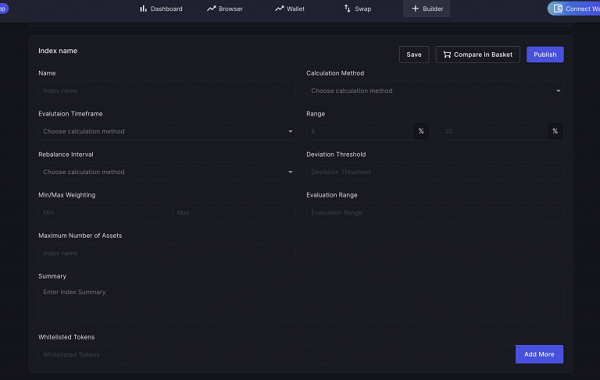Viewport: 600px width, 380px height.
Task: Go to the Wallet tab
Action: (x=290, y=8)
